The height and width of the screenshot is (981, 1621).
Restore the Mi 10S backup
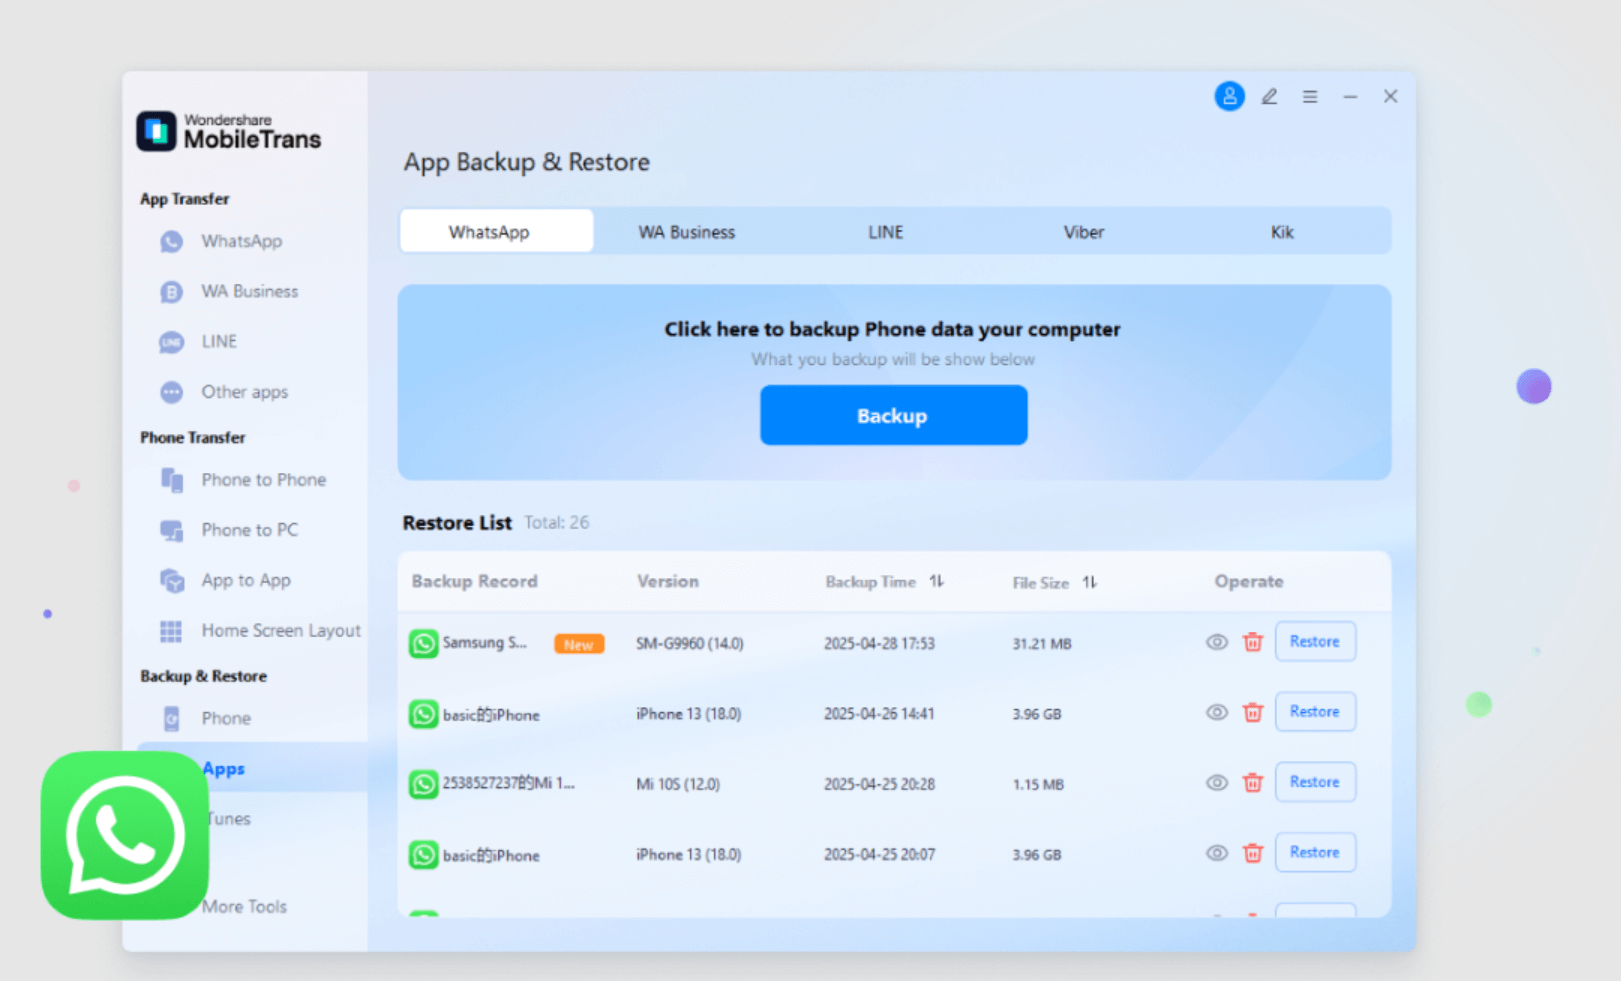(x=1315, y=782)
